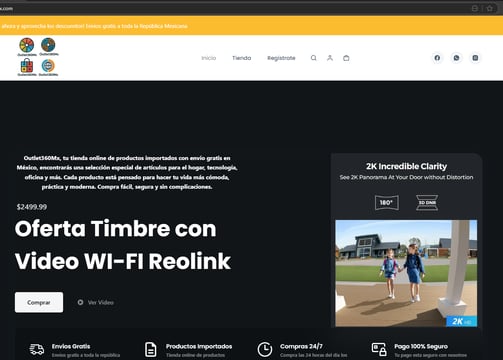503x360 pixels.
Task: Select the 180° panorama icon
Action: point(387,203)
